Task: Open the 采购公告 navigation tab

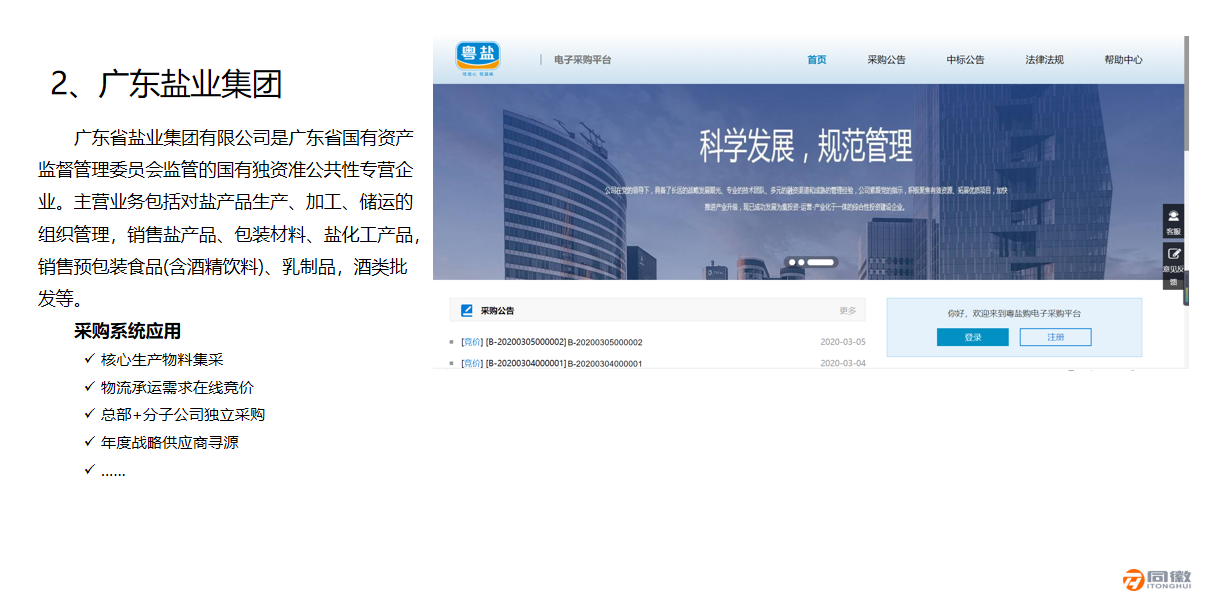Action: (x=886, y=60)
